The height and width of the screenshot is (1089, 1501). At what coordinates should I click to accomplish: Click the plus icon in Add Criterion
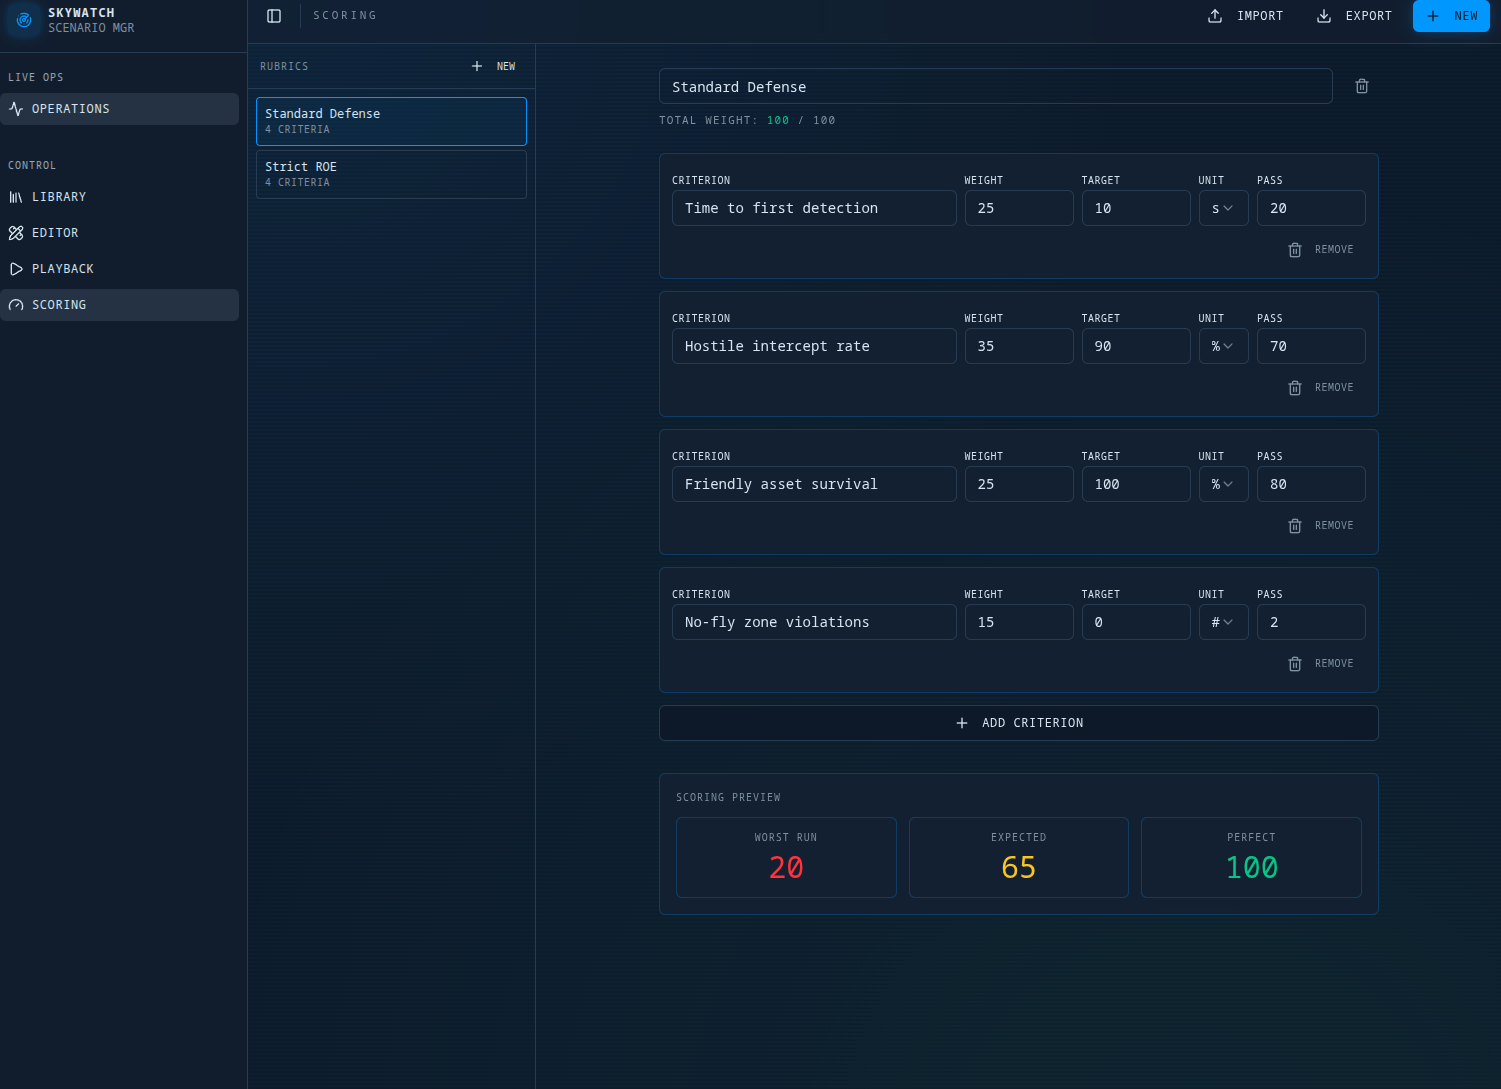962,723
